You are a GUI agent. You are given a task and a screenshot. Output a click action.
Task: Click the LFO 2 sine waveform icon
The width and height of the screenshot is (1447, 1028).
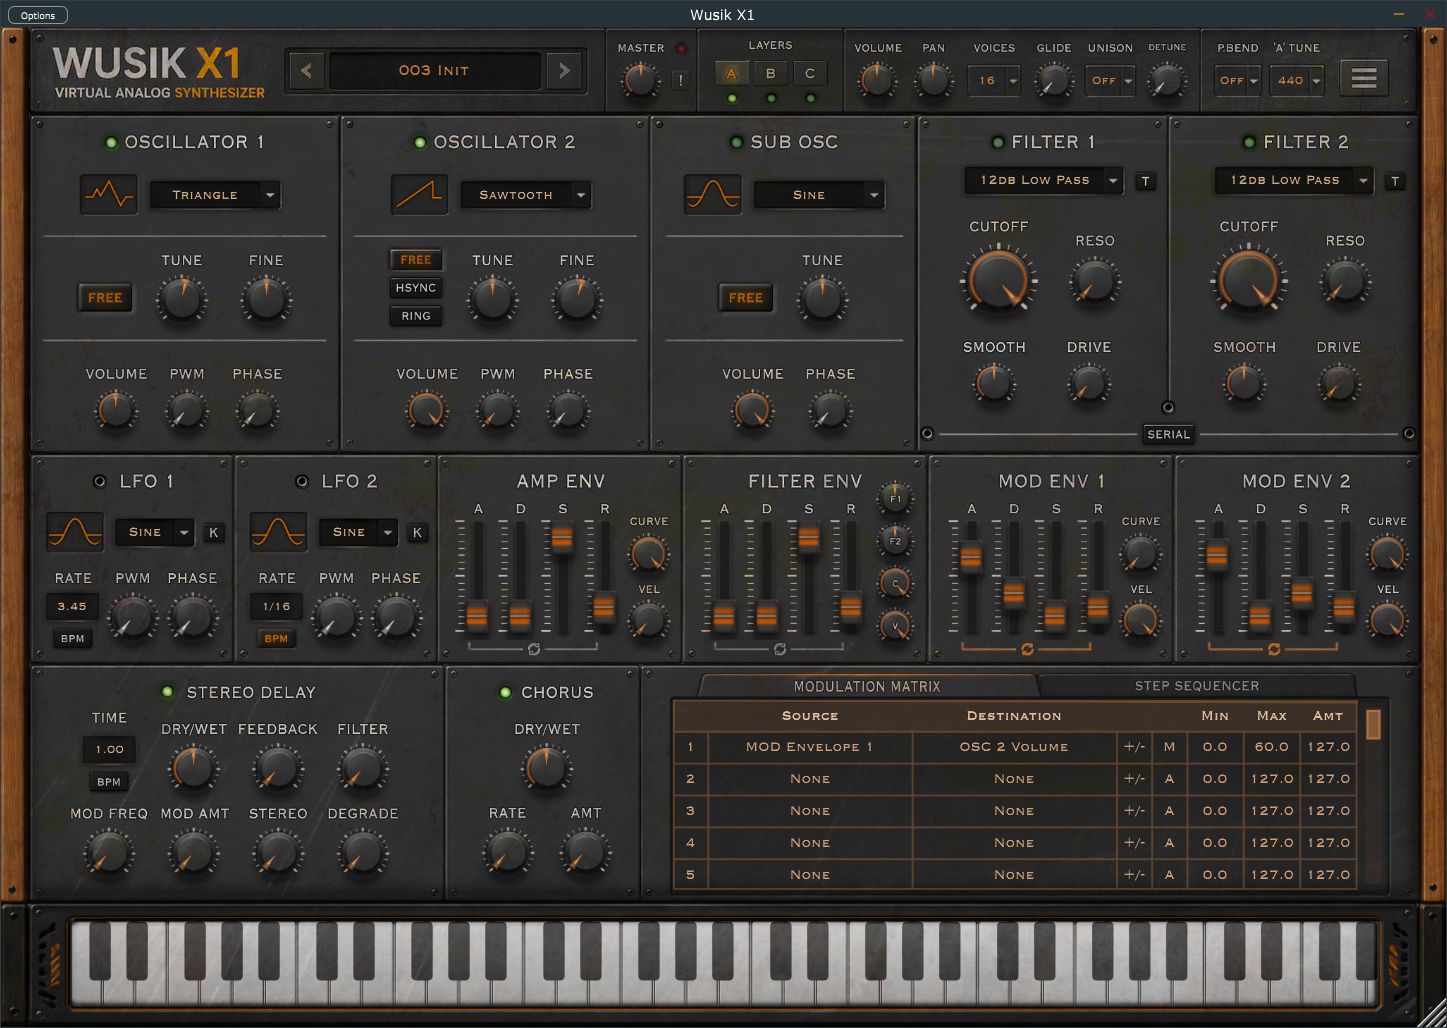278,532
